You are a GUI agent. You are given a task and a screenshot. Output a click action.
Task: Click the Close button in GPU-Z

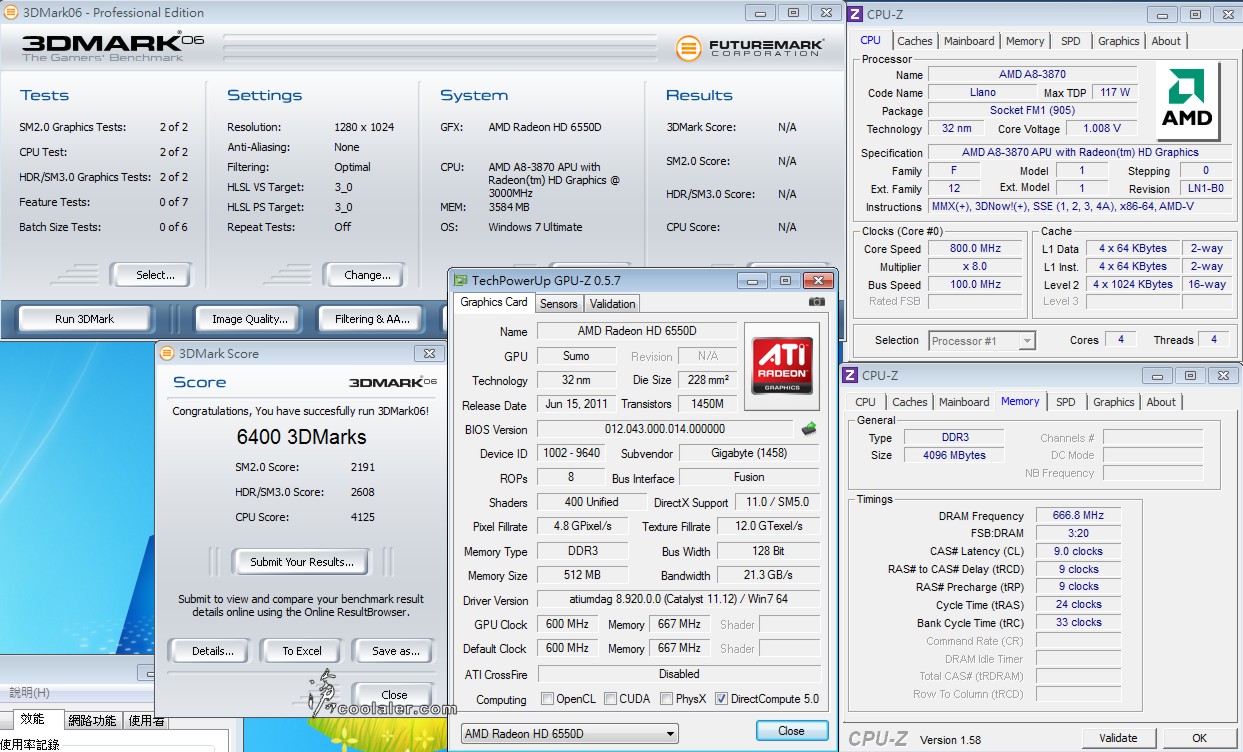pyautogui.click(x=791, y=731)
